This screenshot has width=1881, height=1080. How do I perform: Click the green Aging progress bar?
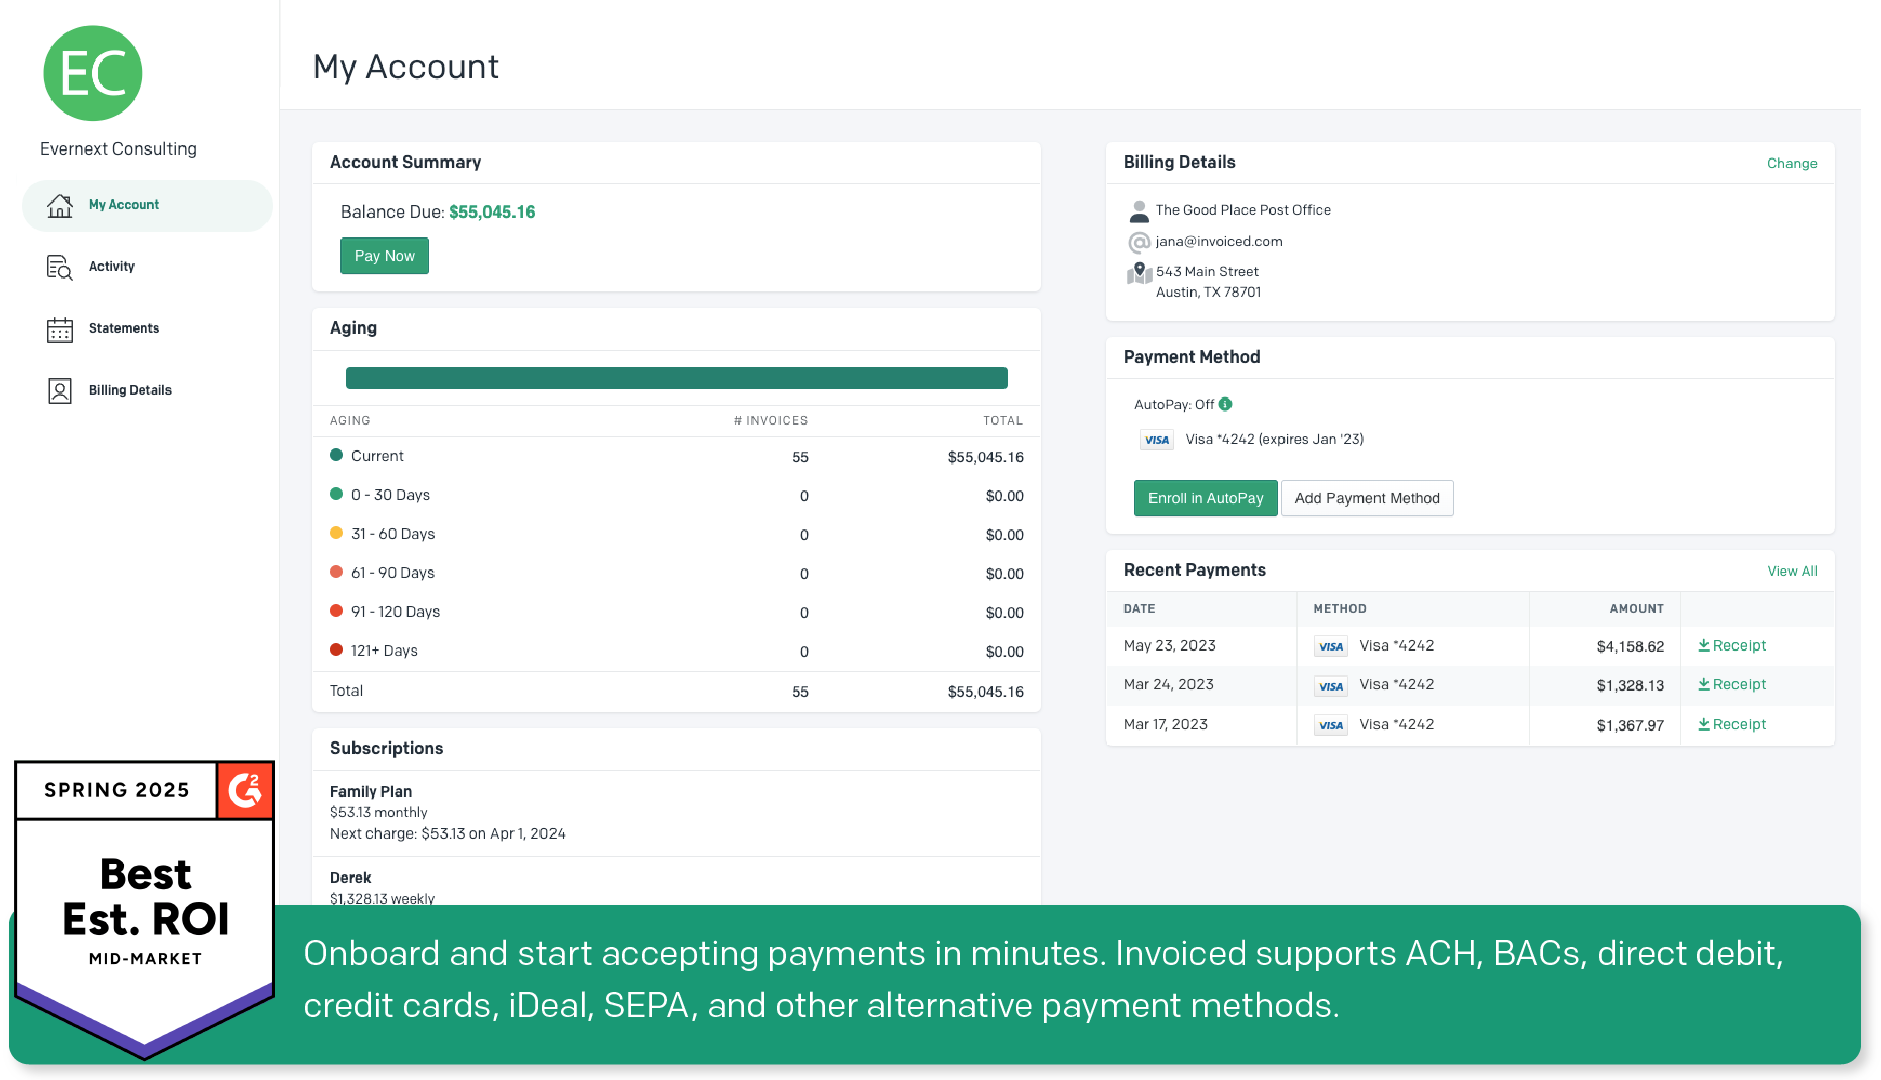677,378
